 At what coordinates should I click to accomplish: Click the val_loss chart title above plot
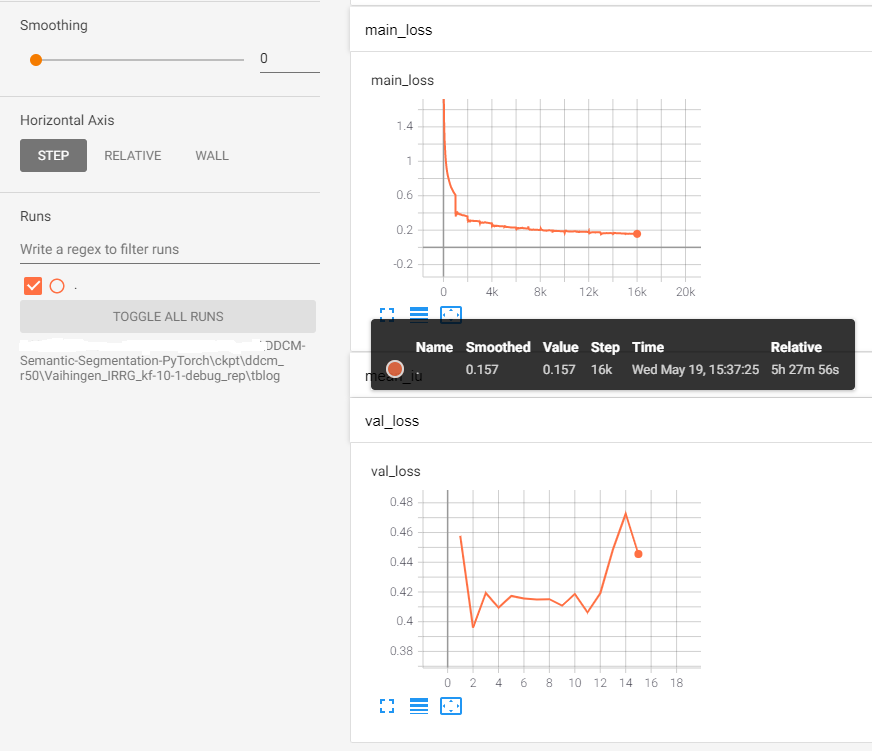(395, 472)
